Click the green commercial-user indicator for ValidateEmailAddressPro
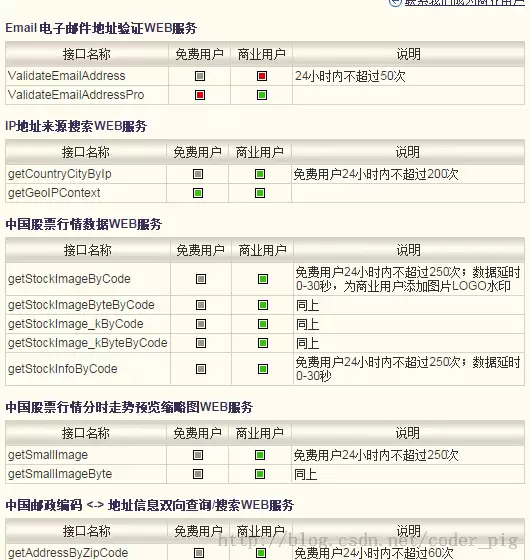The height and width of the screenshot is (560, 530). 262,95
